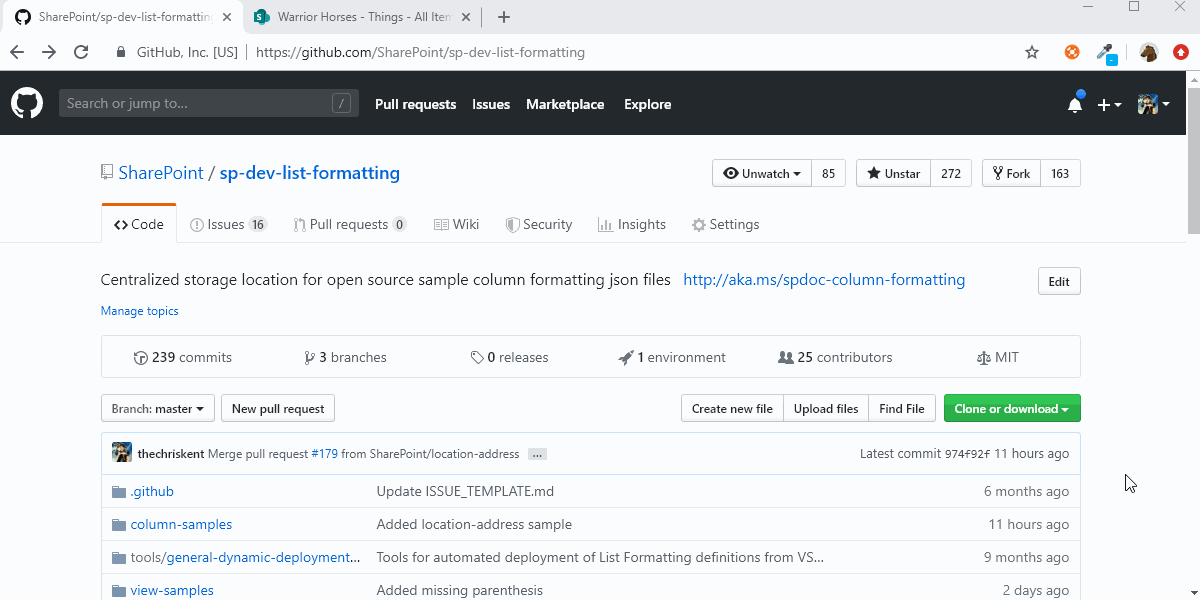Reload the page
The width and height of the screenshot is (1200, 600).
coord(81,52)
